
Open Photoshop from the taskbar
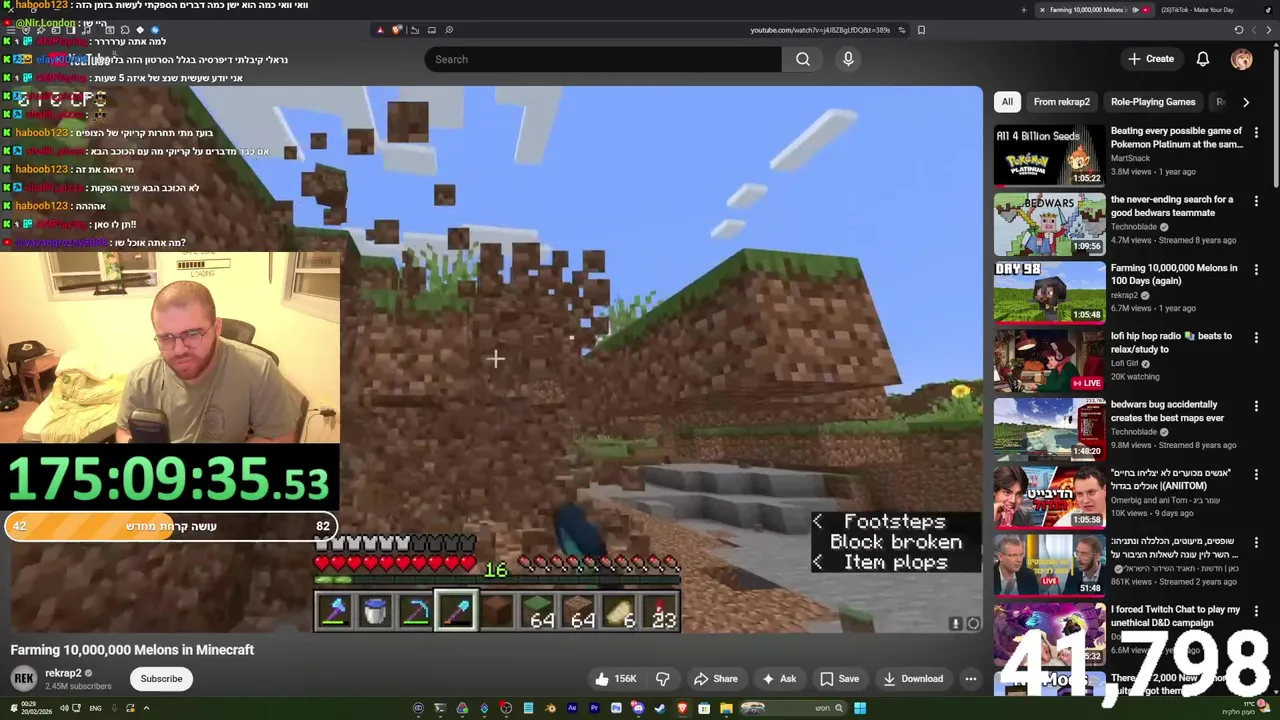[616, 708]
